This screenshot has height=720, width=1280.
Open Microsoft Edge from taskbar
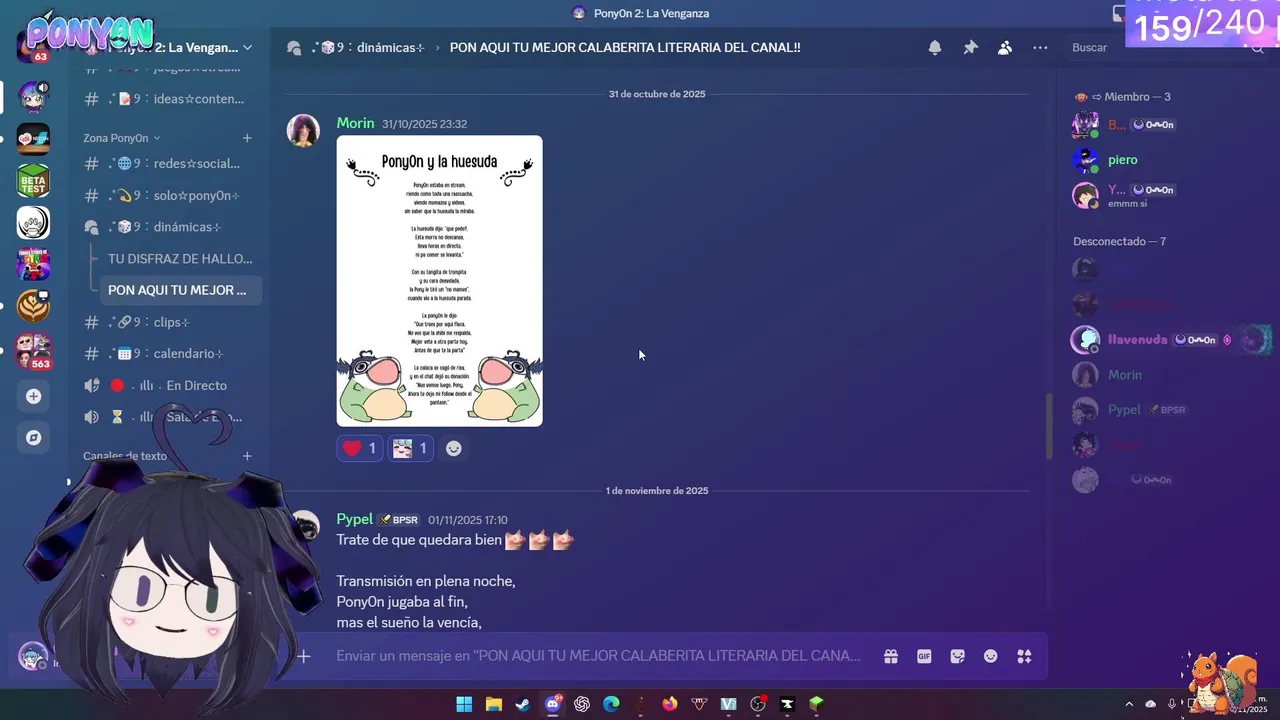click(611, 704)
